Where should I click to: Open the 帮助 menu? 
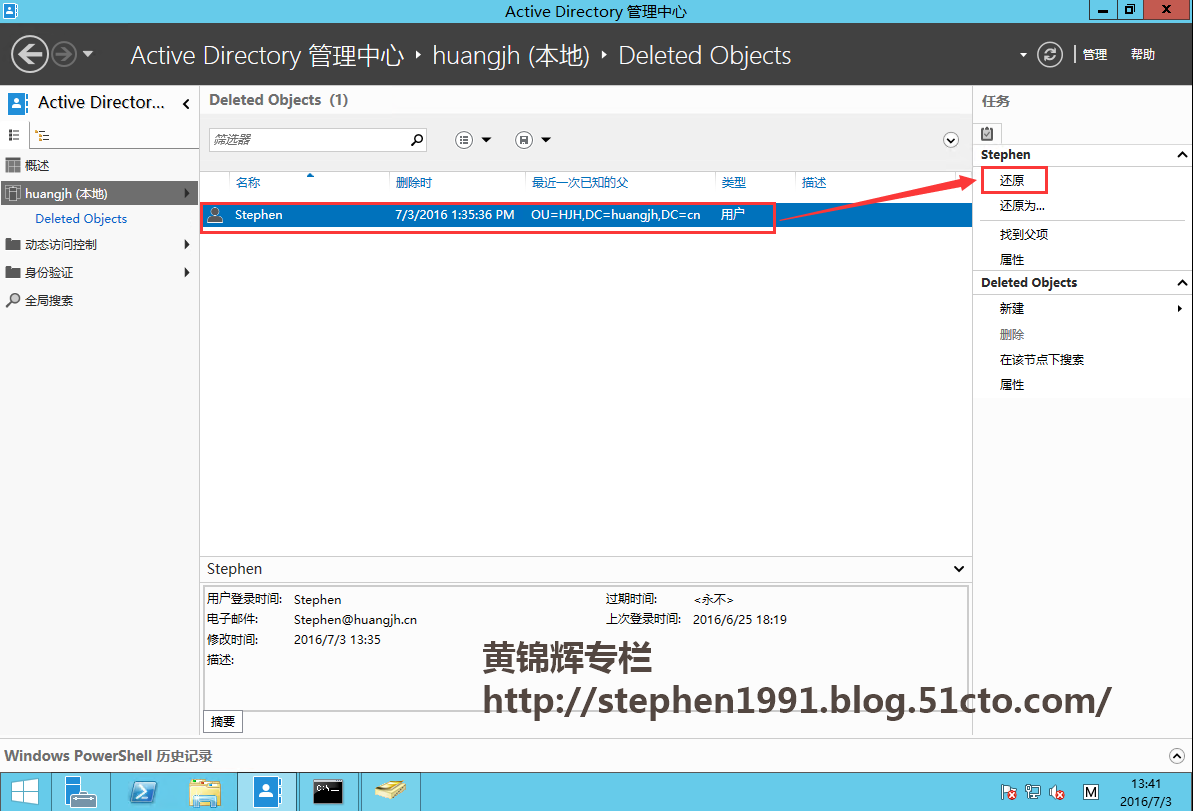coord(1143,55)
